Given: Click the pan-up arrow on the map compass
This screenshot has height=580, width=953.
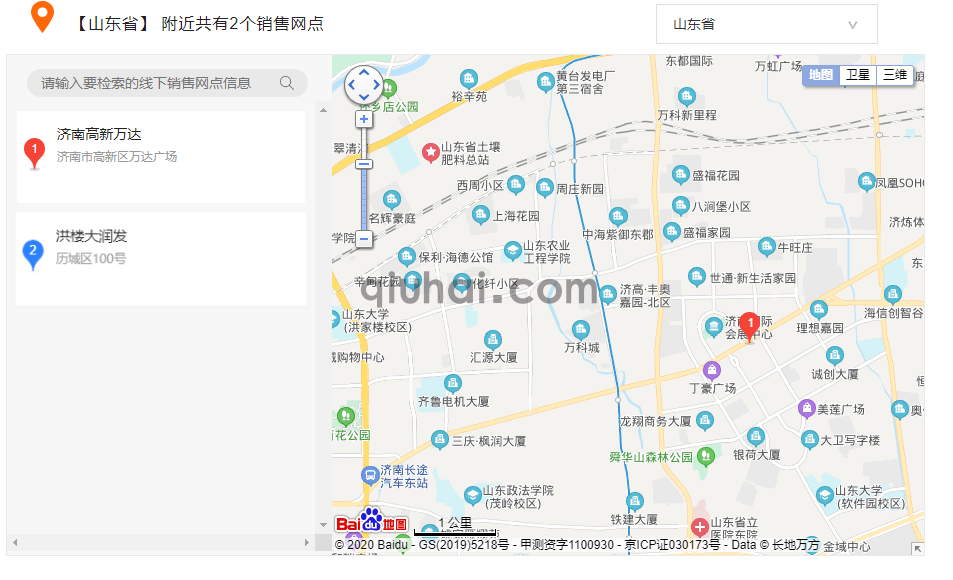Looking at the screenshot, I should tap(364, 72).
